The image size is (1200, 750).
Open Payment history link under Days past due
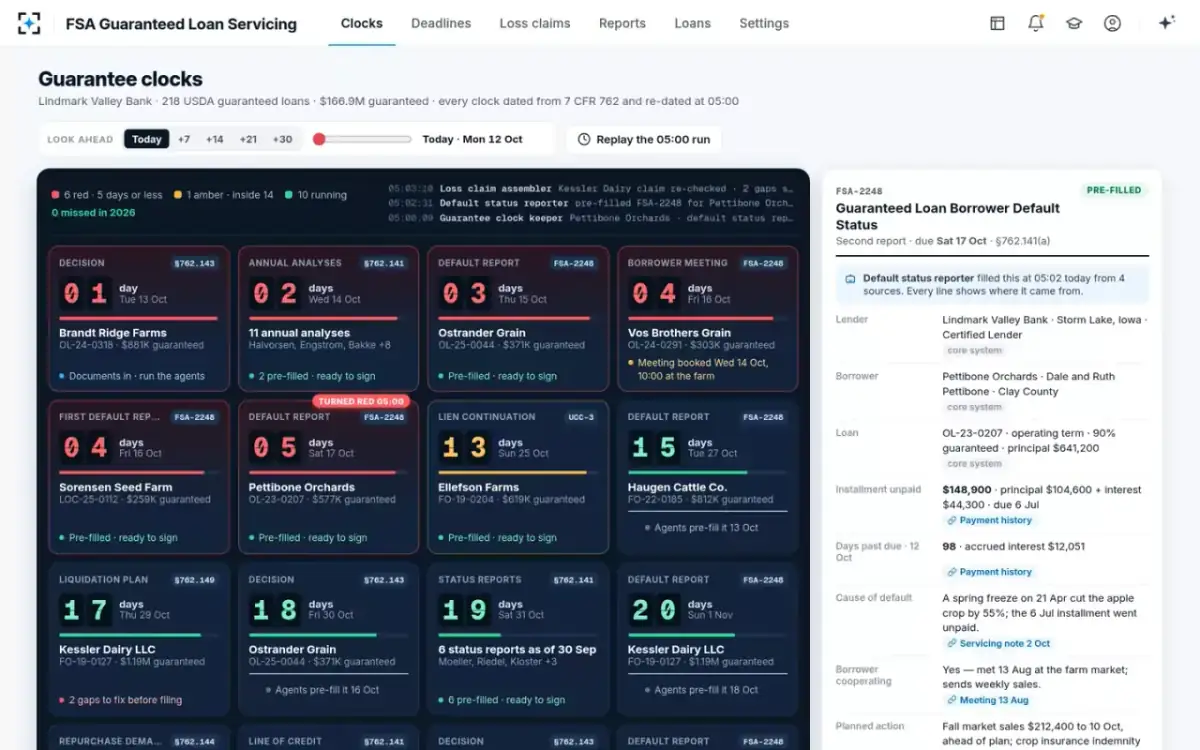pyautogui.click(x=989, y=572)
